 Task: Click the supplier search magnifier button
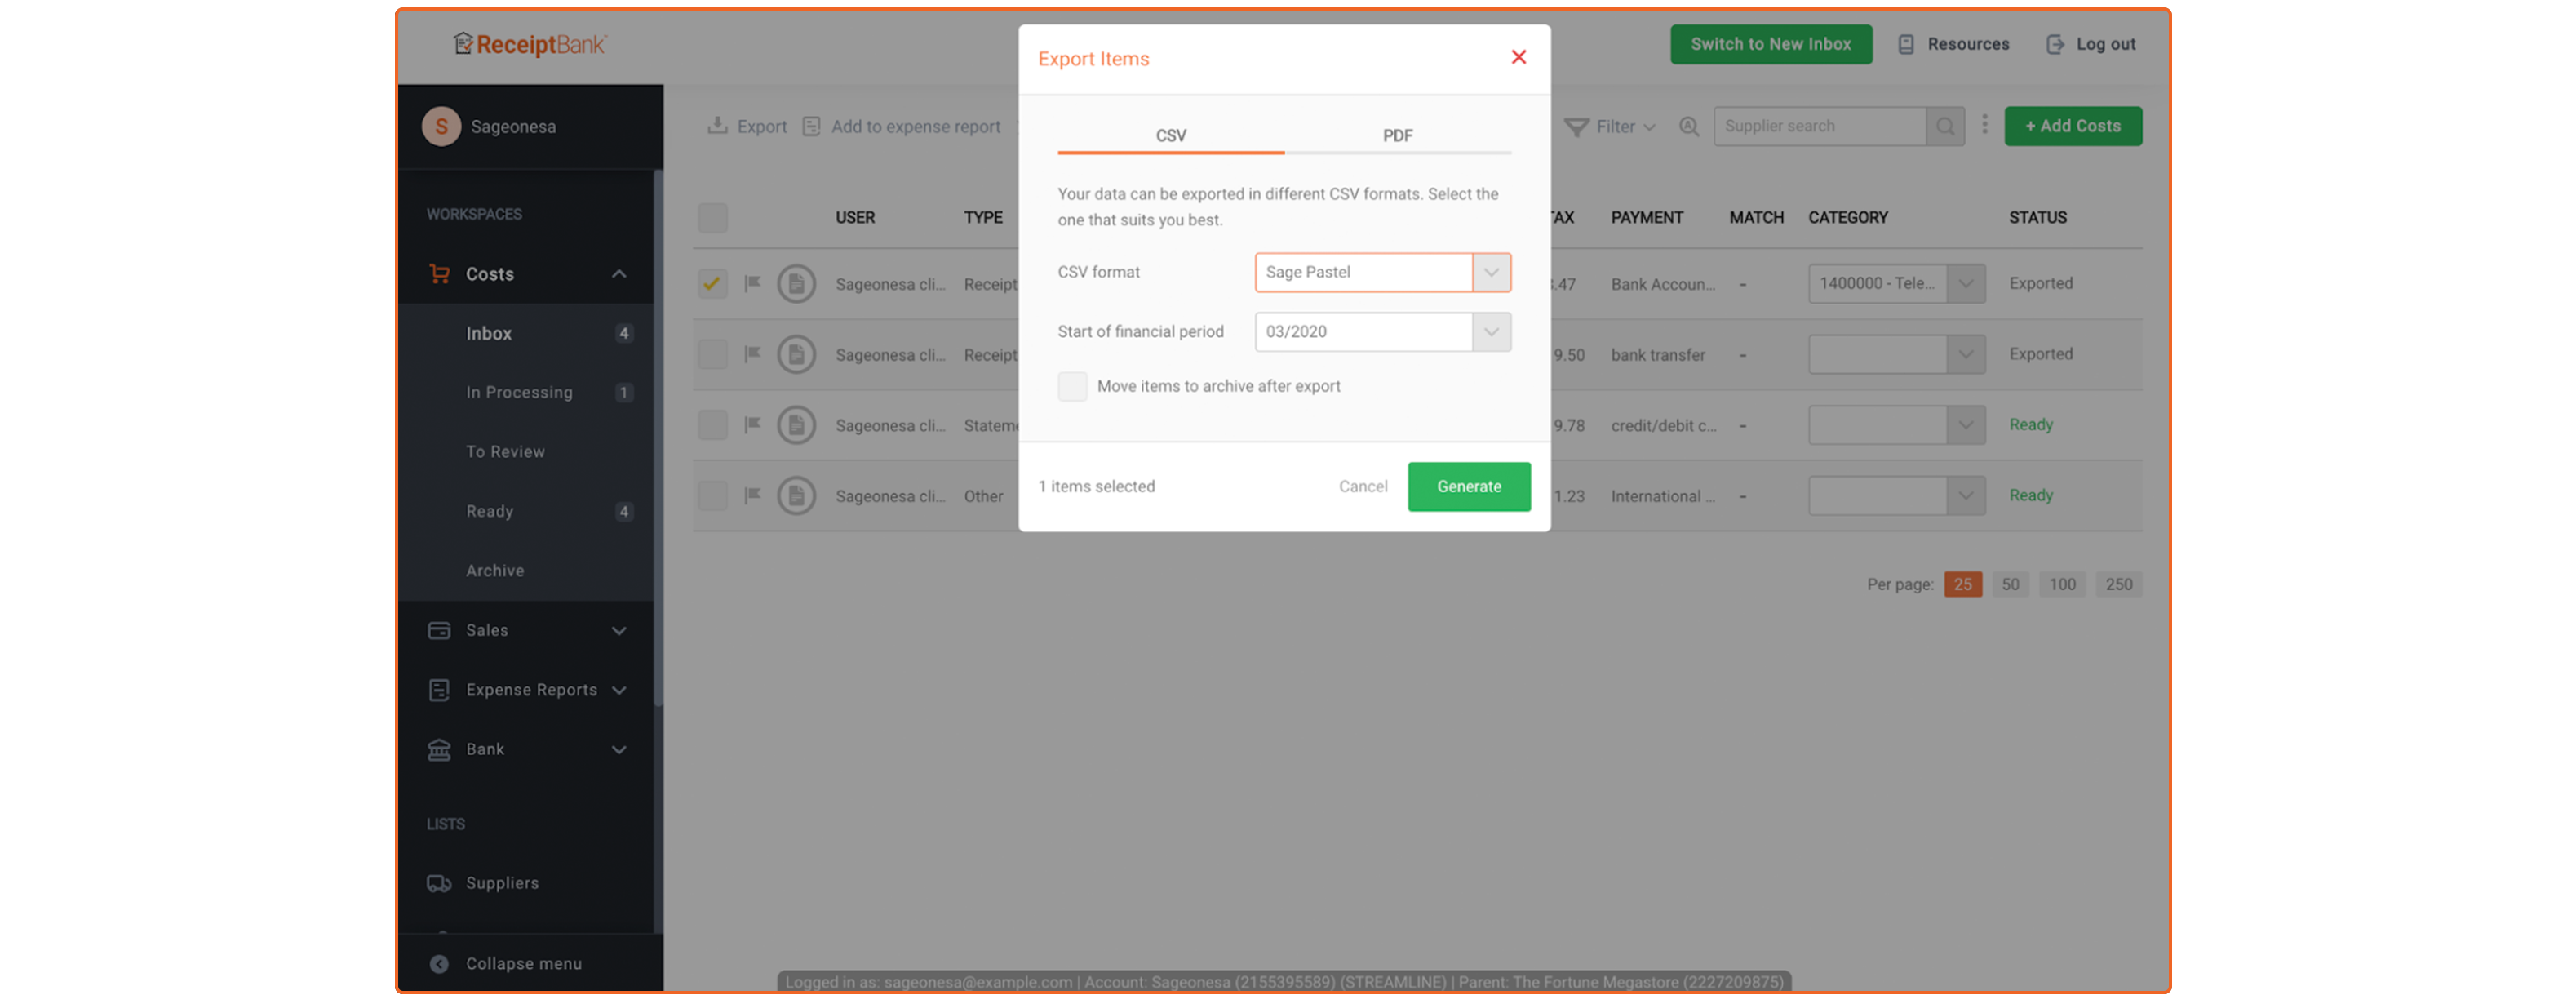tap(1944, 126)
